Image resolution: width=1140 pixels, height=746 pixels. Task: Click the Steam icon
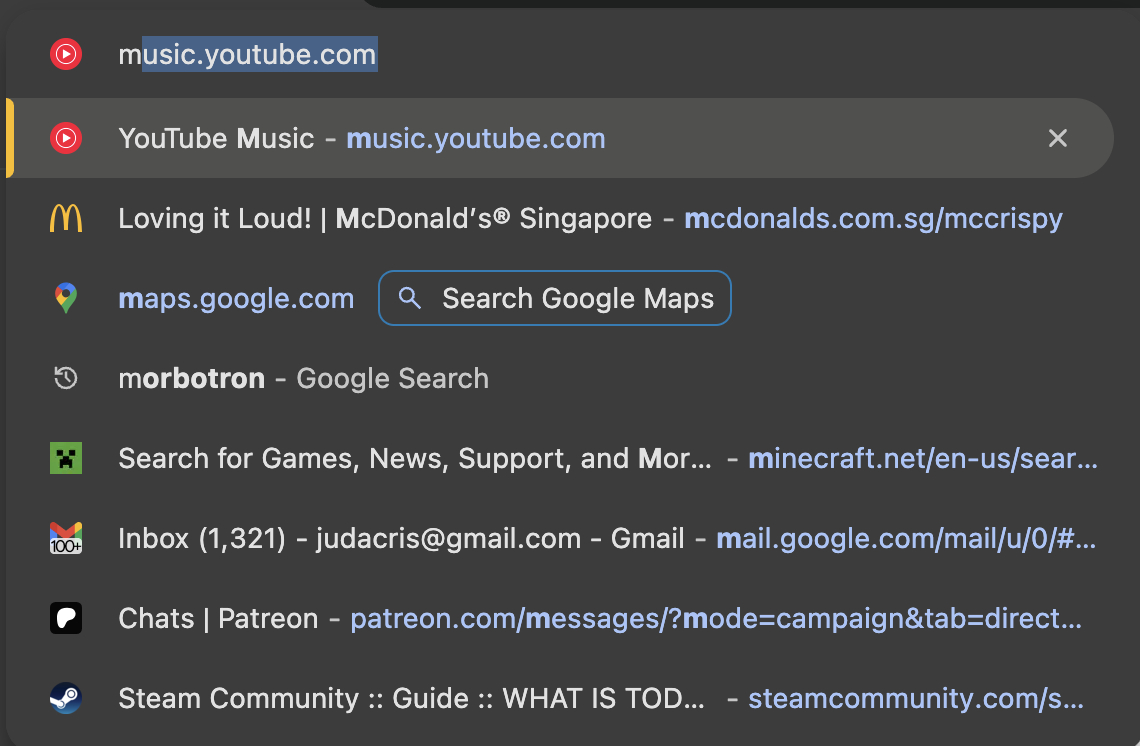66,698
